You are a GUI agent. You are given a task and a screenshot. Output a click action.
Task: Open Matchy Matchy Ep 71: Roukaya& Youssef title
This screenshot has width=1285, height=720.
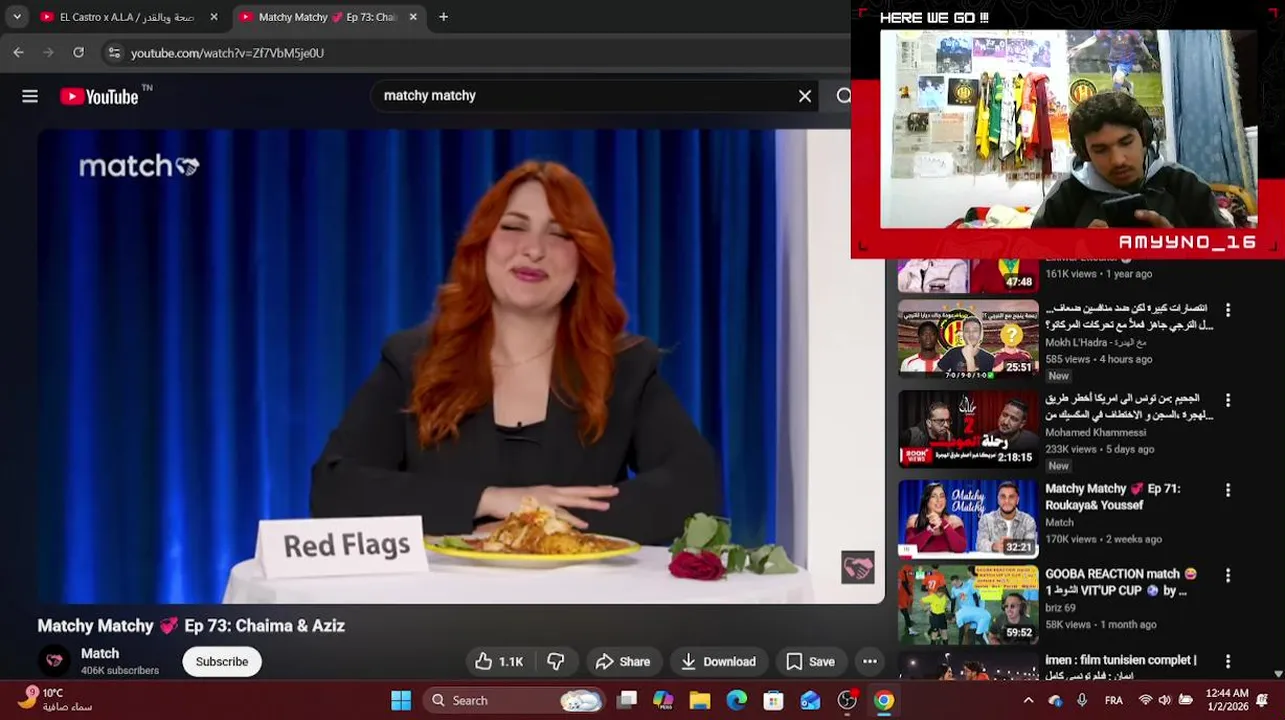pos(1113,497)
